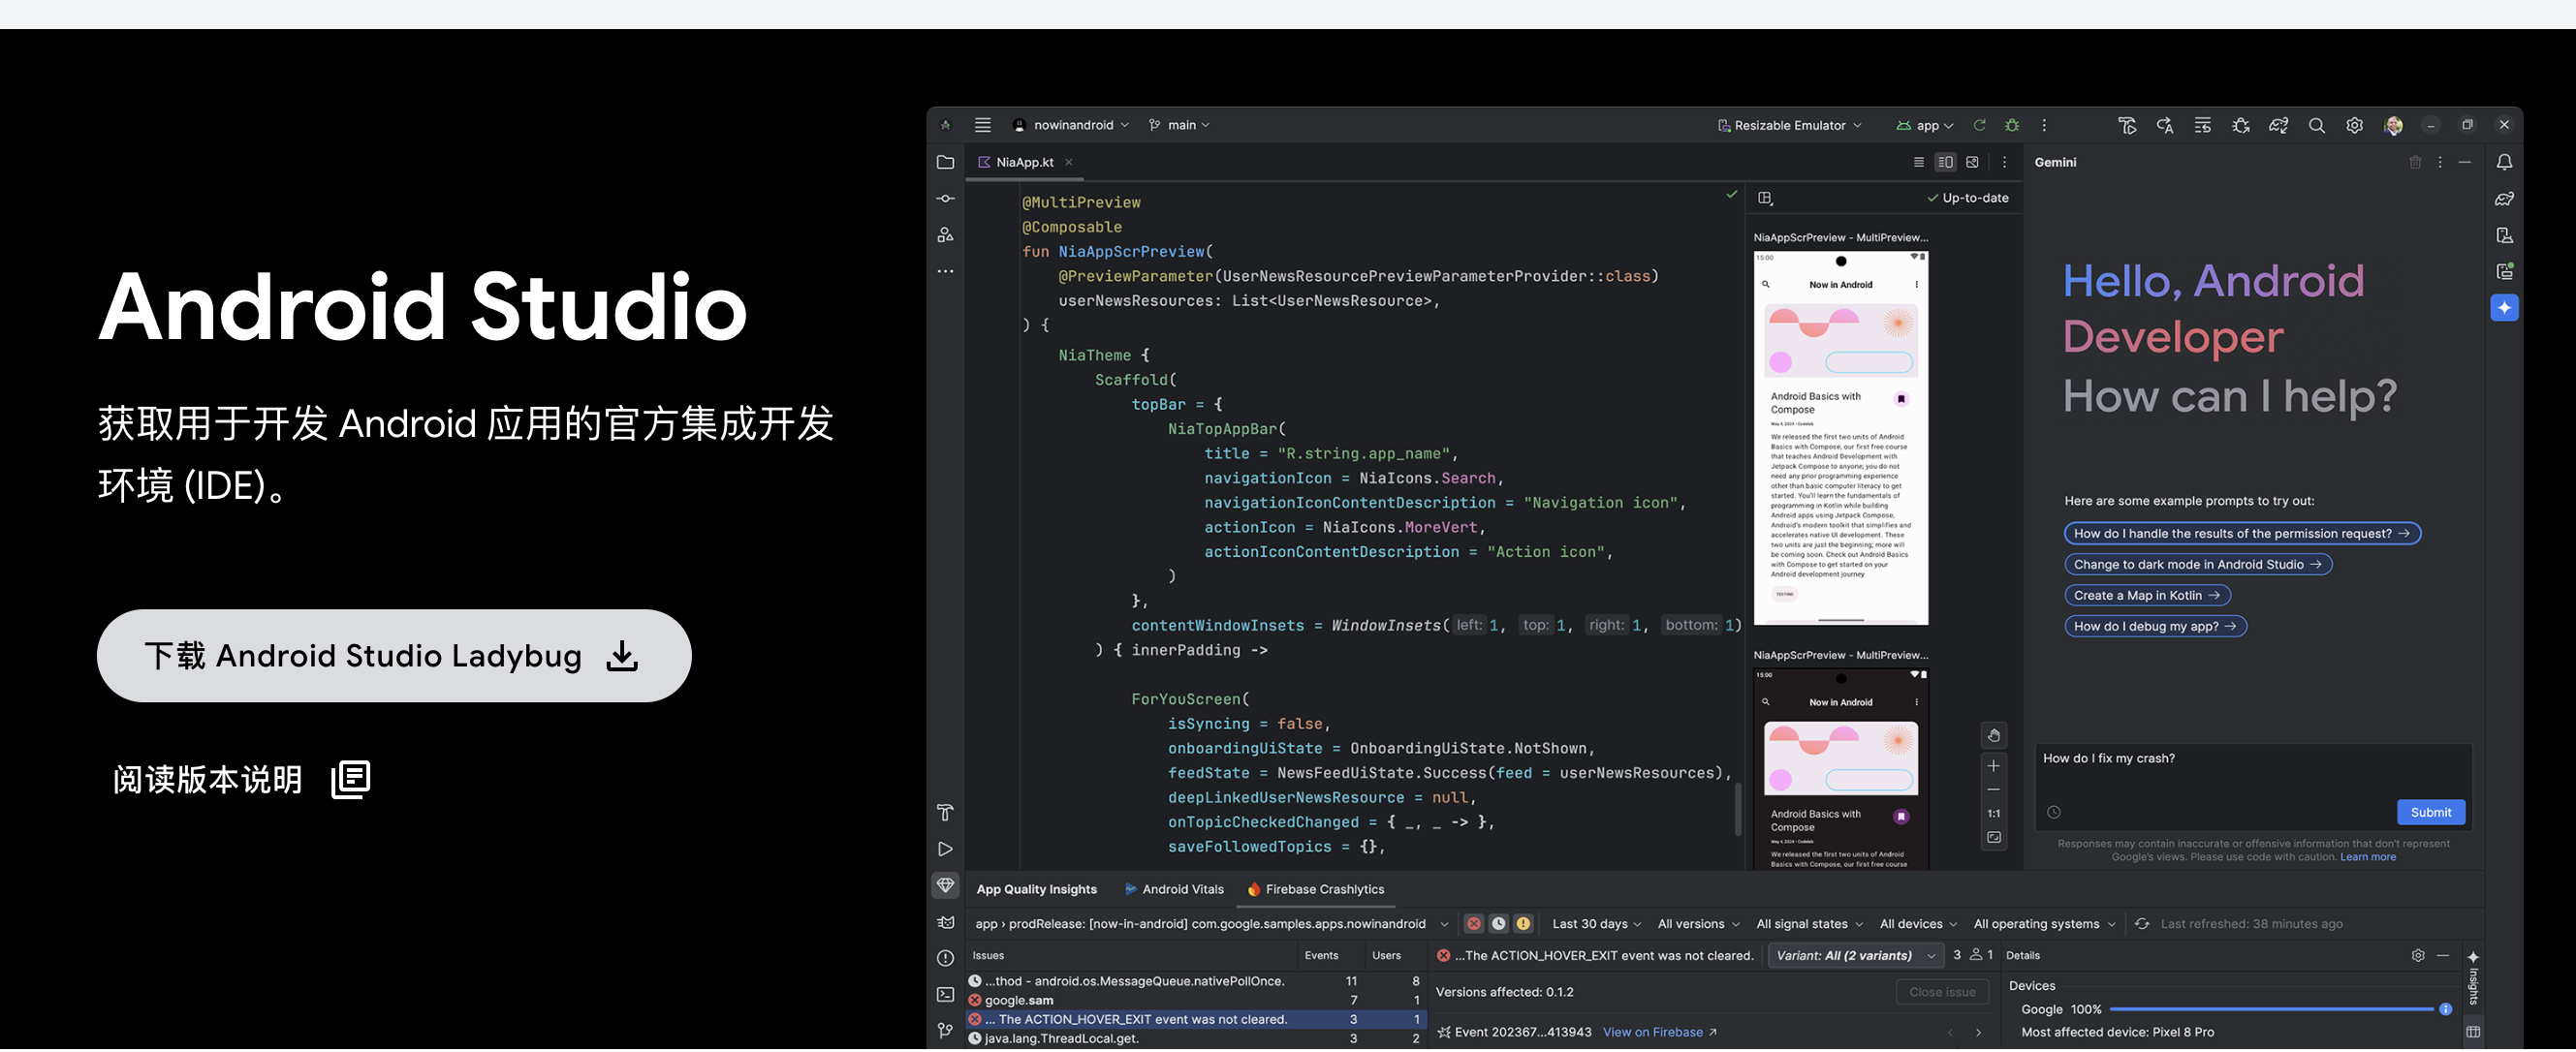Screen dimensions: 2576x1052
Task: Open the Variant: All (2 variants) dropdown
Action: point(1855,956)
